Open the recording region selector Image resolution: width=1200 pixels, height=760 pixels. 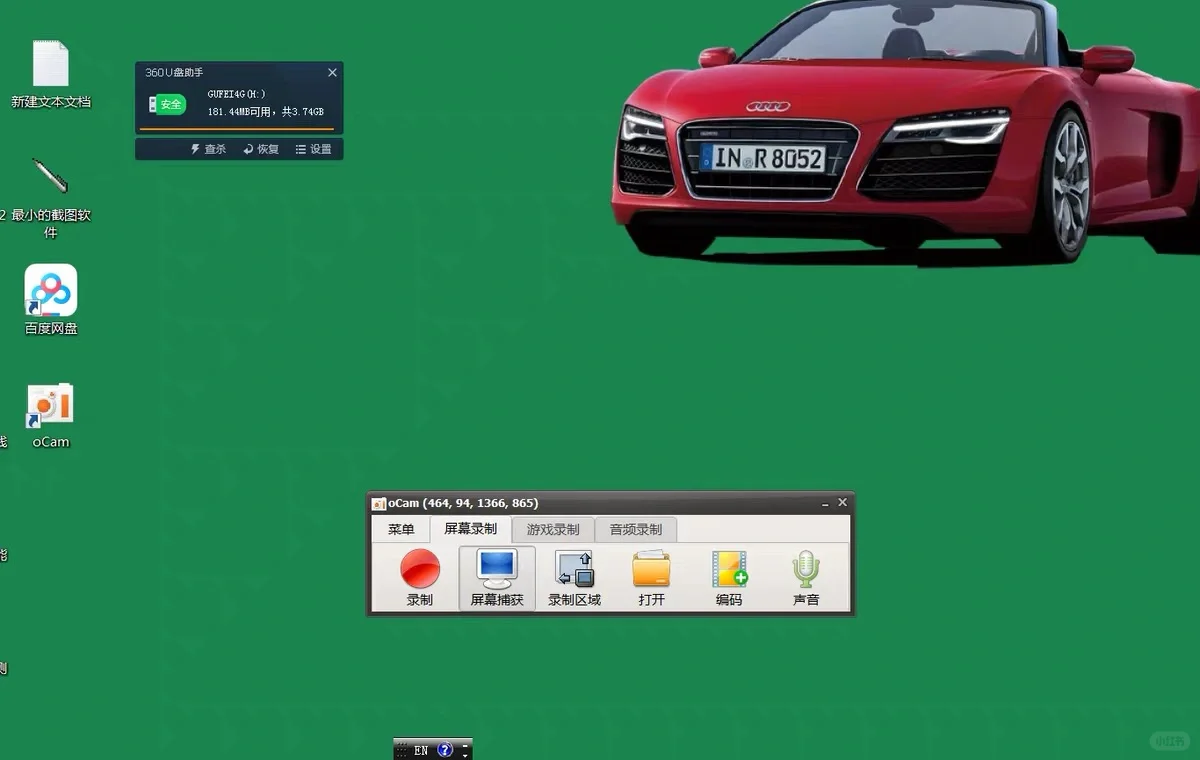click(575, 578)
